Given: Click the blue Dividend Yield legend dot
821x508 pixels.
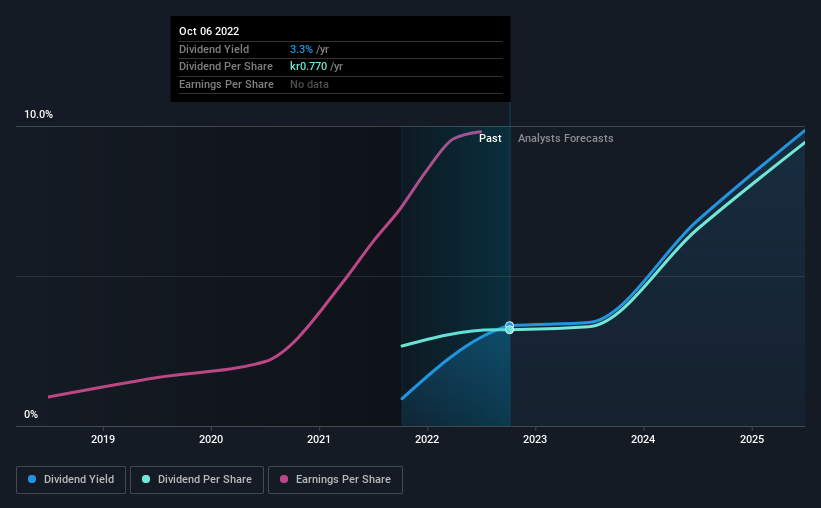Looking at the screenshot, I should click(32, 479).
